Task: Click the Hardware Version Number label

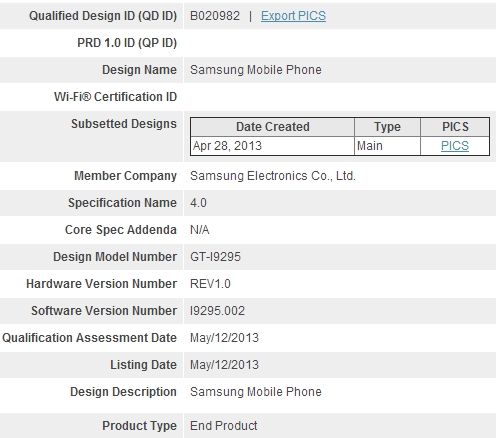Action: (x=101, y=284)
